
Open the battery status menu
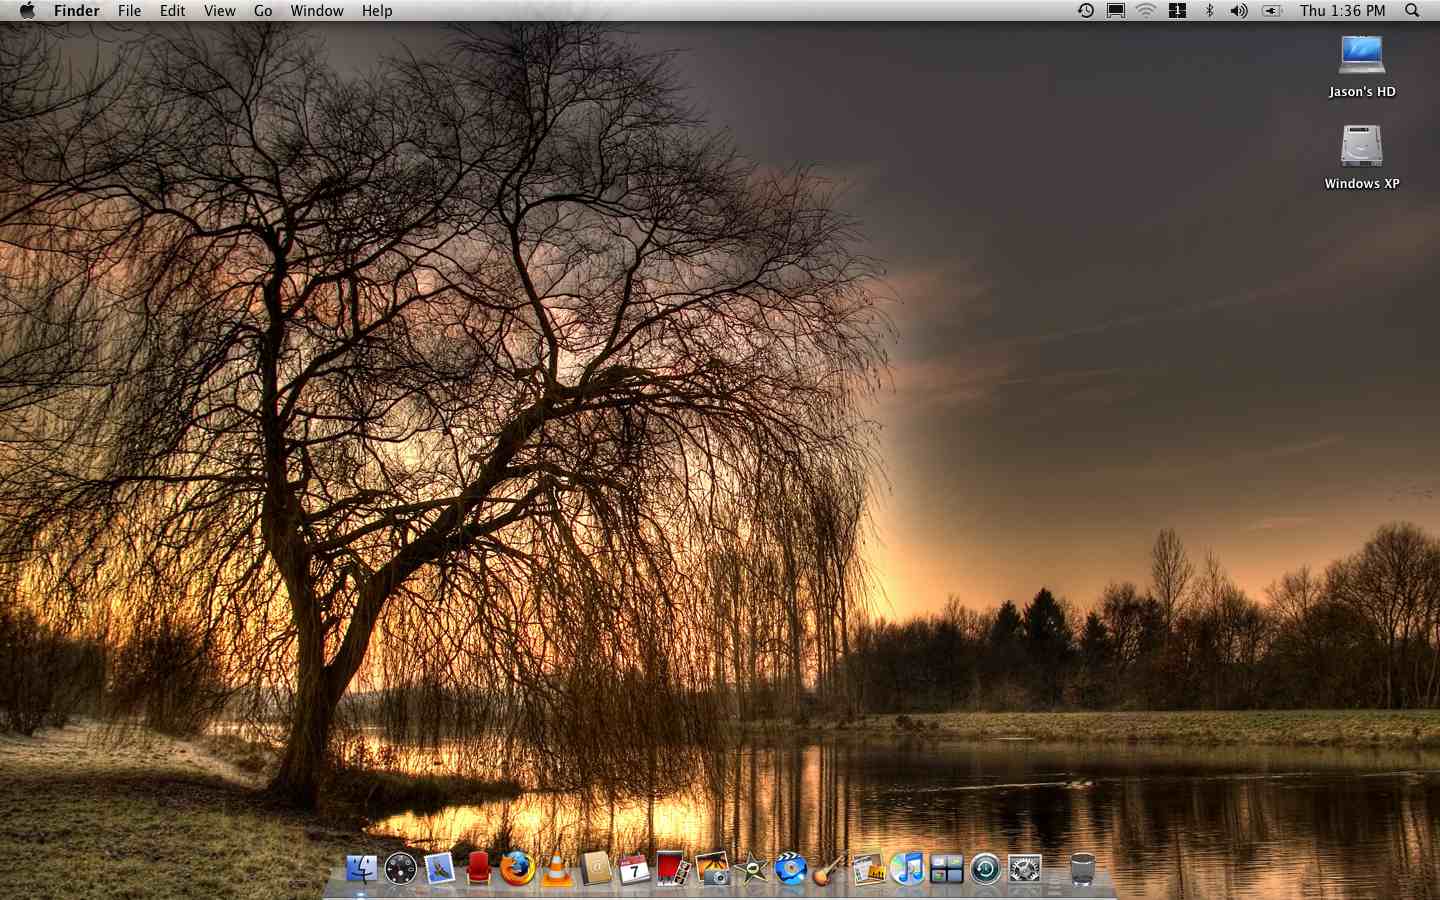click(1272, 11)
